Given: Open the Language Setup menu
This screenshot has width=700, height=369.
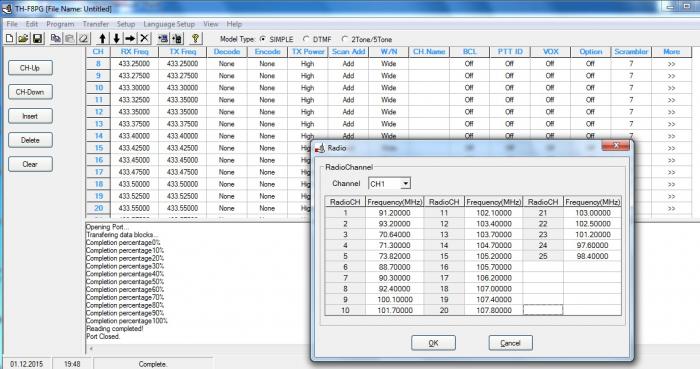Looking at the screenshot, I should coord(169,24).
